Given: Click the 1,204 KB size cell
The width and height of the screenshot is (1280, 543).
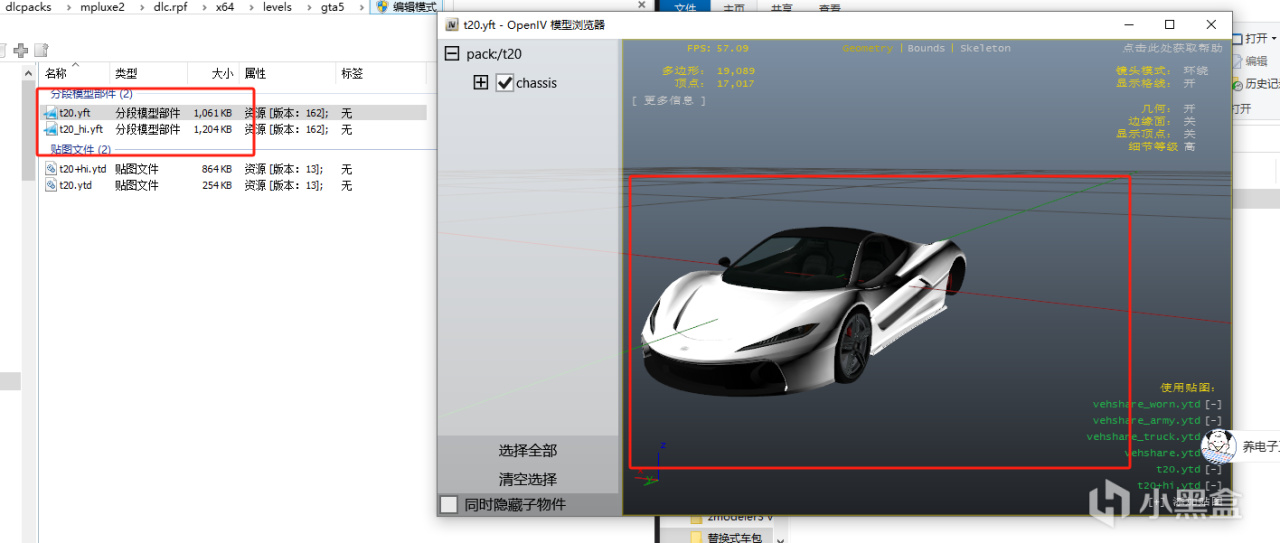Looking at the screenshot, I should 212,130.
